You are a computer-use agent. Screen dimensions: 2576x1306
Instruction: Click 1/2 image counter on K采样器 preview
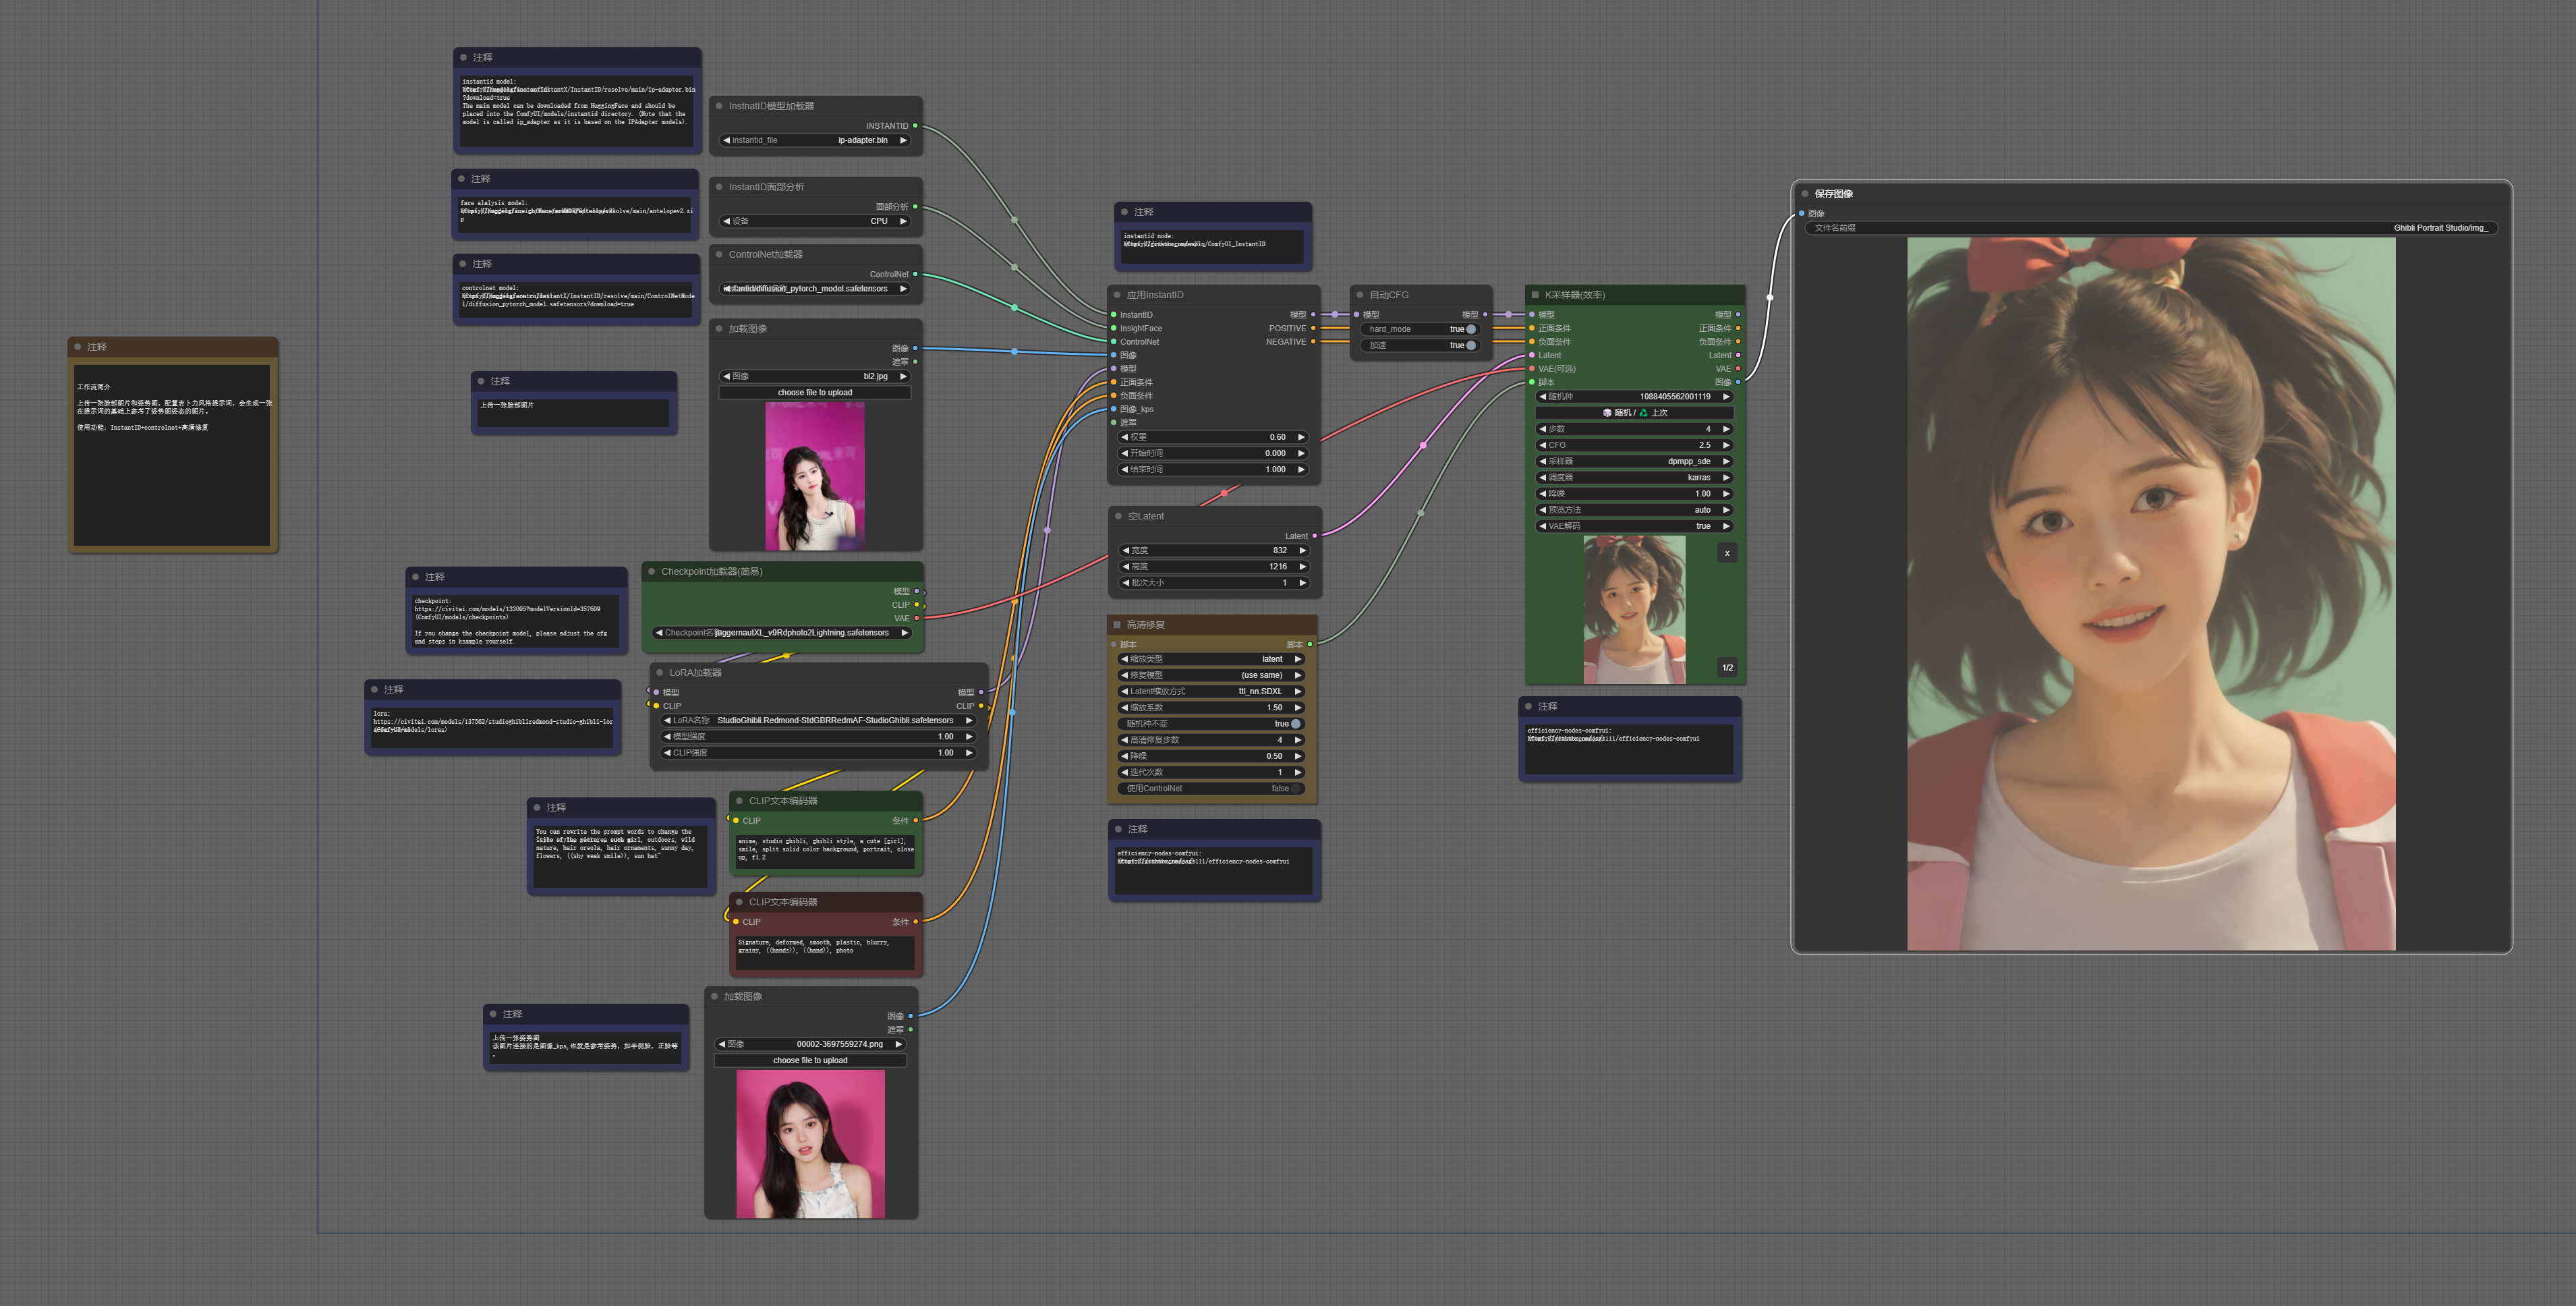point(1727,667)
